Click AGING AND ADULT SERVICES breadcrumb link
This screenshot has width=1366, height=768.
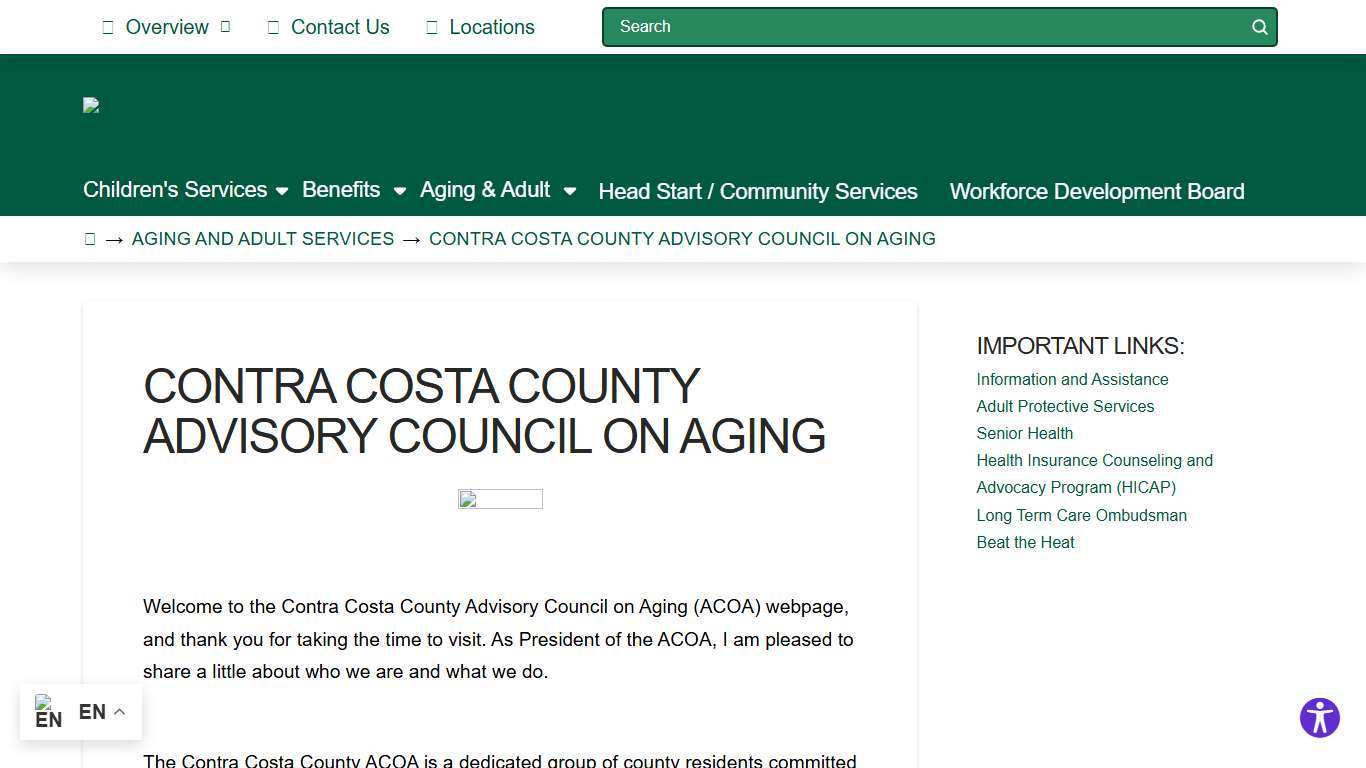pyautogui.click(x=263, y=238)
